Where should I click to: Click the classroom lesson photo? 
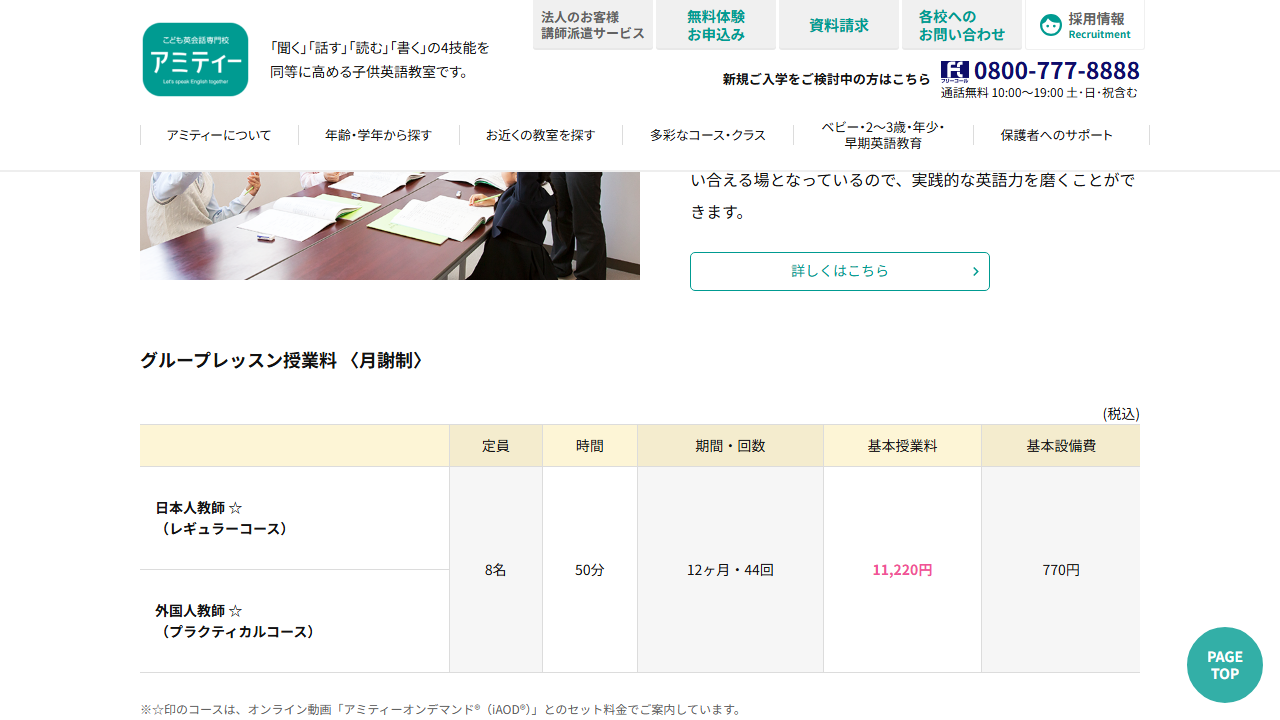click(390, 226)
